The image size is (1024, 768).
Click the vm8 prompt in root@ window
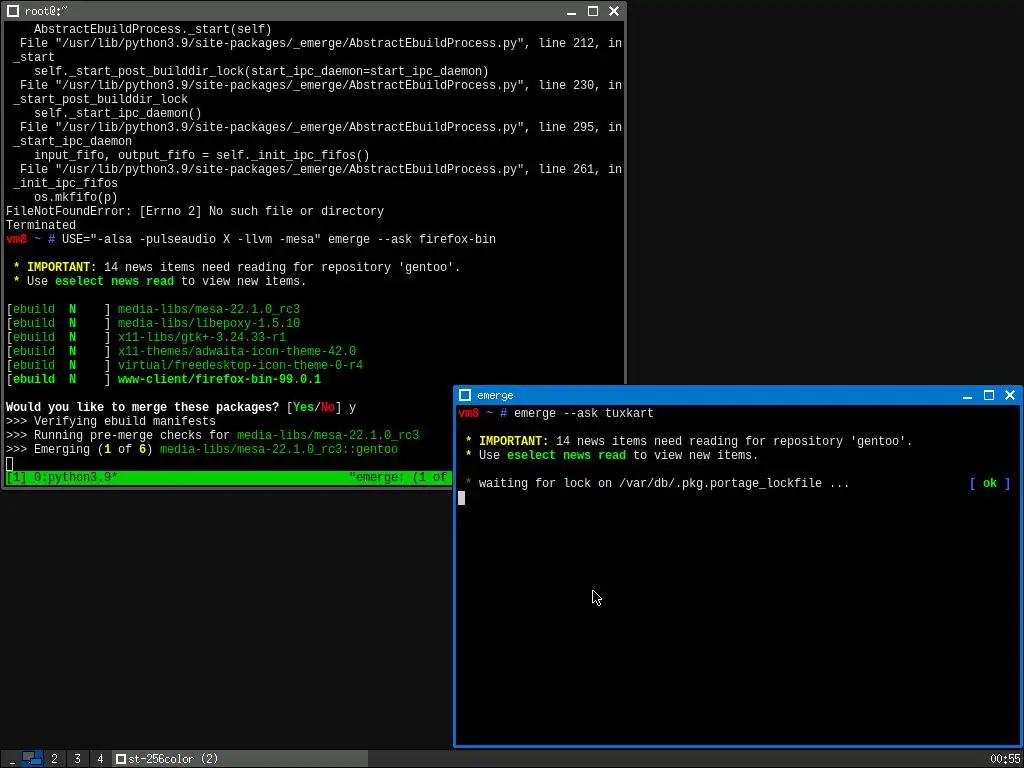(16, 239)
